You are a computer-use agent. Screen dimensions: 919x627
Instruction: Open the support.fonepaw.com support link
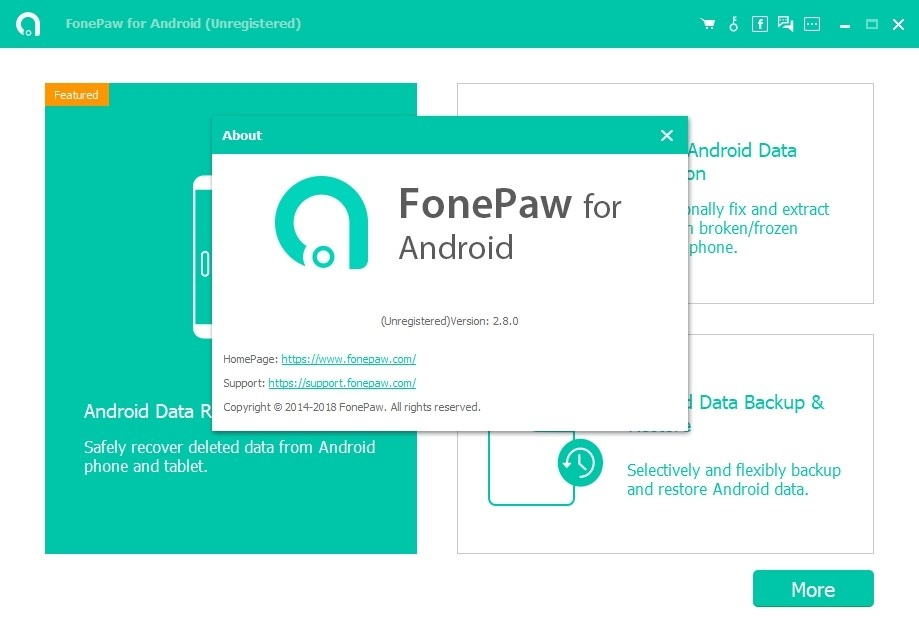coord(342,383)
